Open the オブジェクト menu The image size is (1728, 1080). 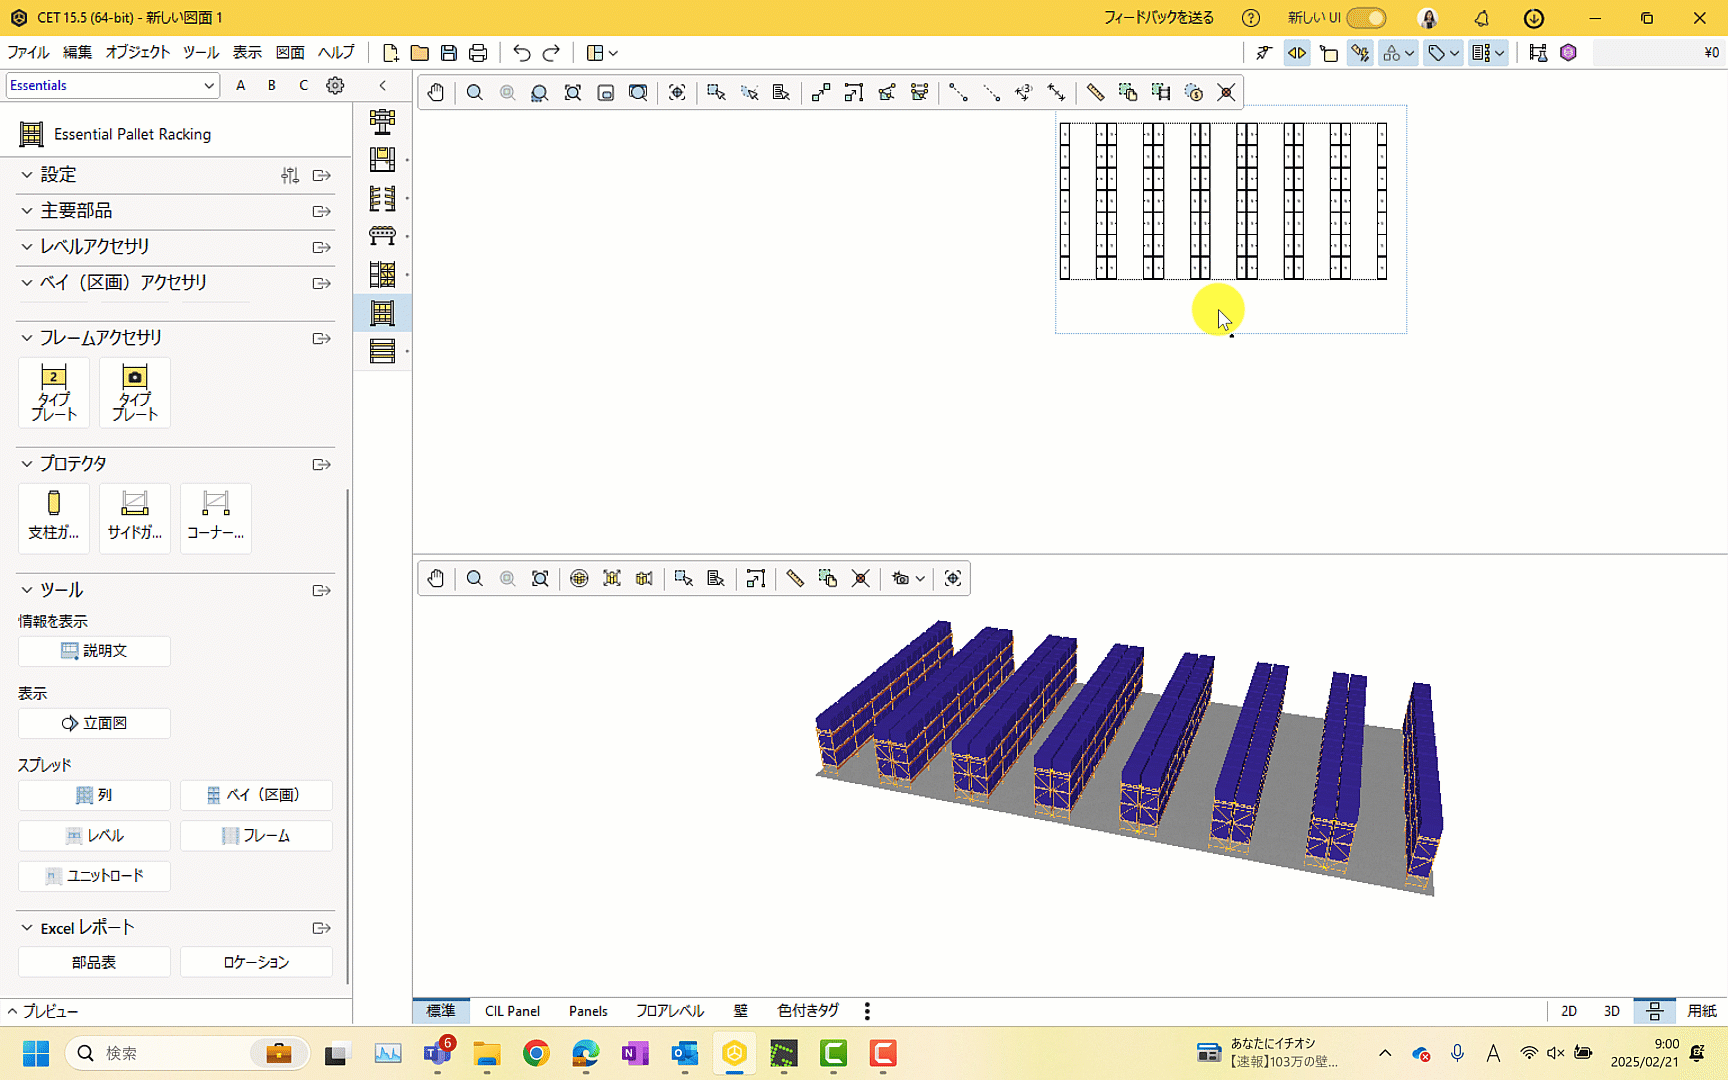pyautogui.click(x=138, y=52)
